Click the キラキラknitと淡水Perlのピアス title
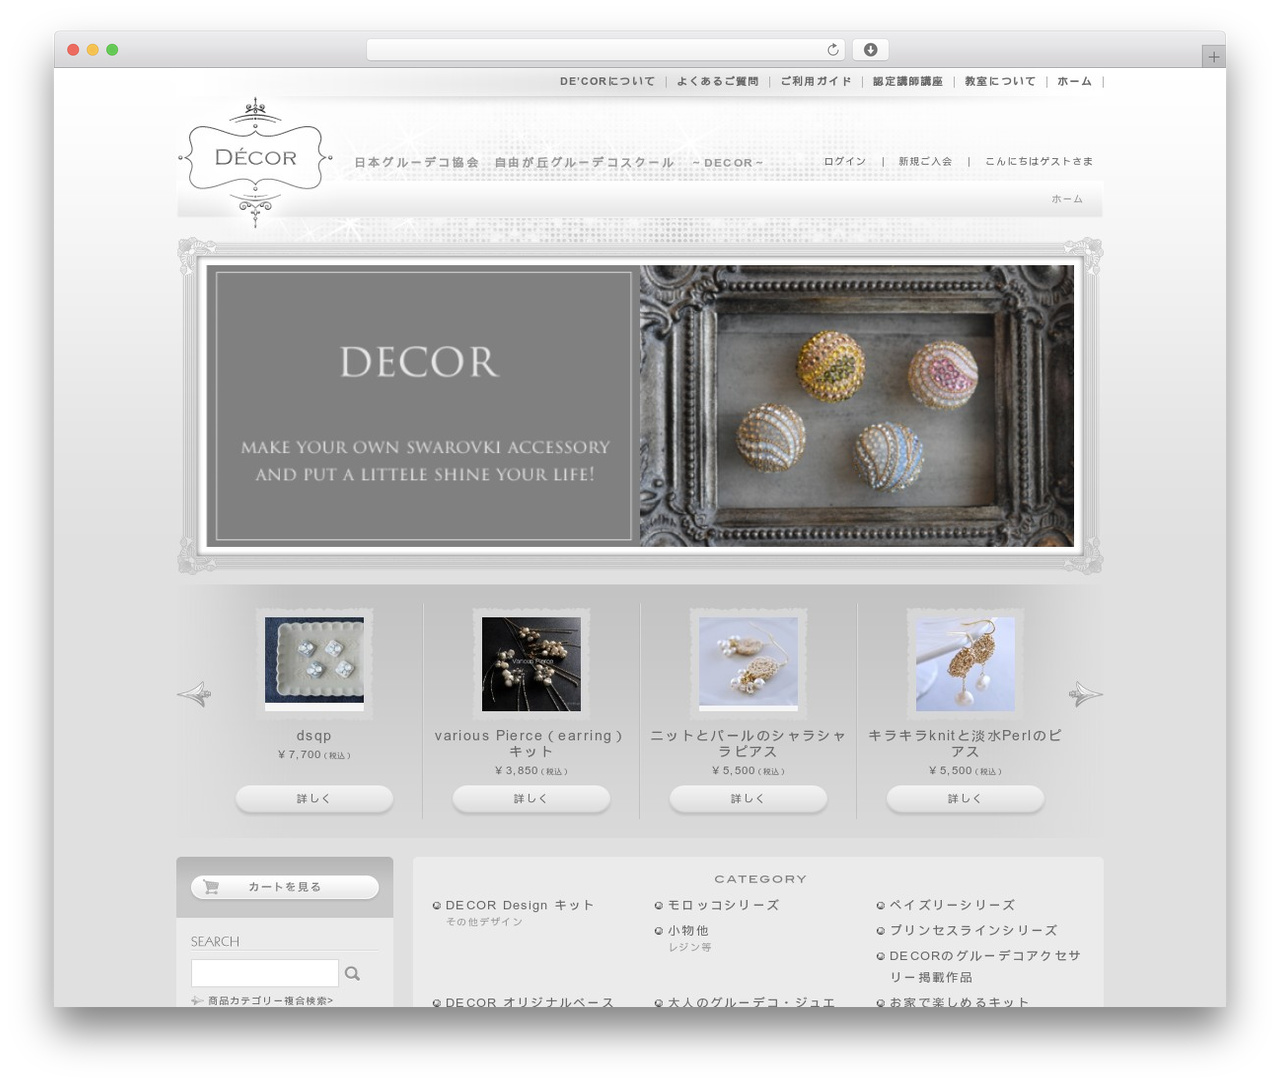The width and height of the screenshot is (1280, 1084). (965, 743)
